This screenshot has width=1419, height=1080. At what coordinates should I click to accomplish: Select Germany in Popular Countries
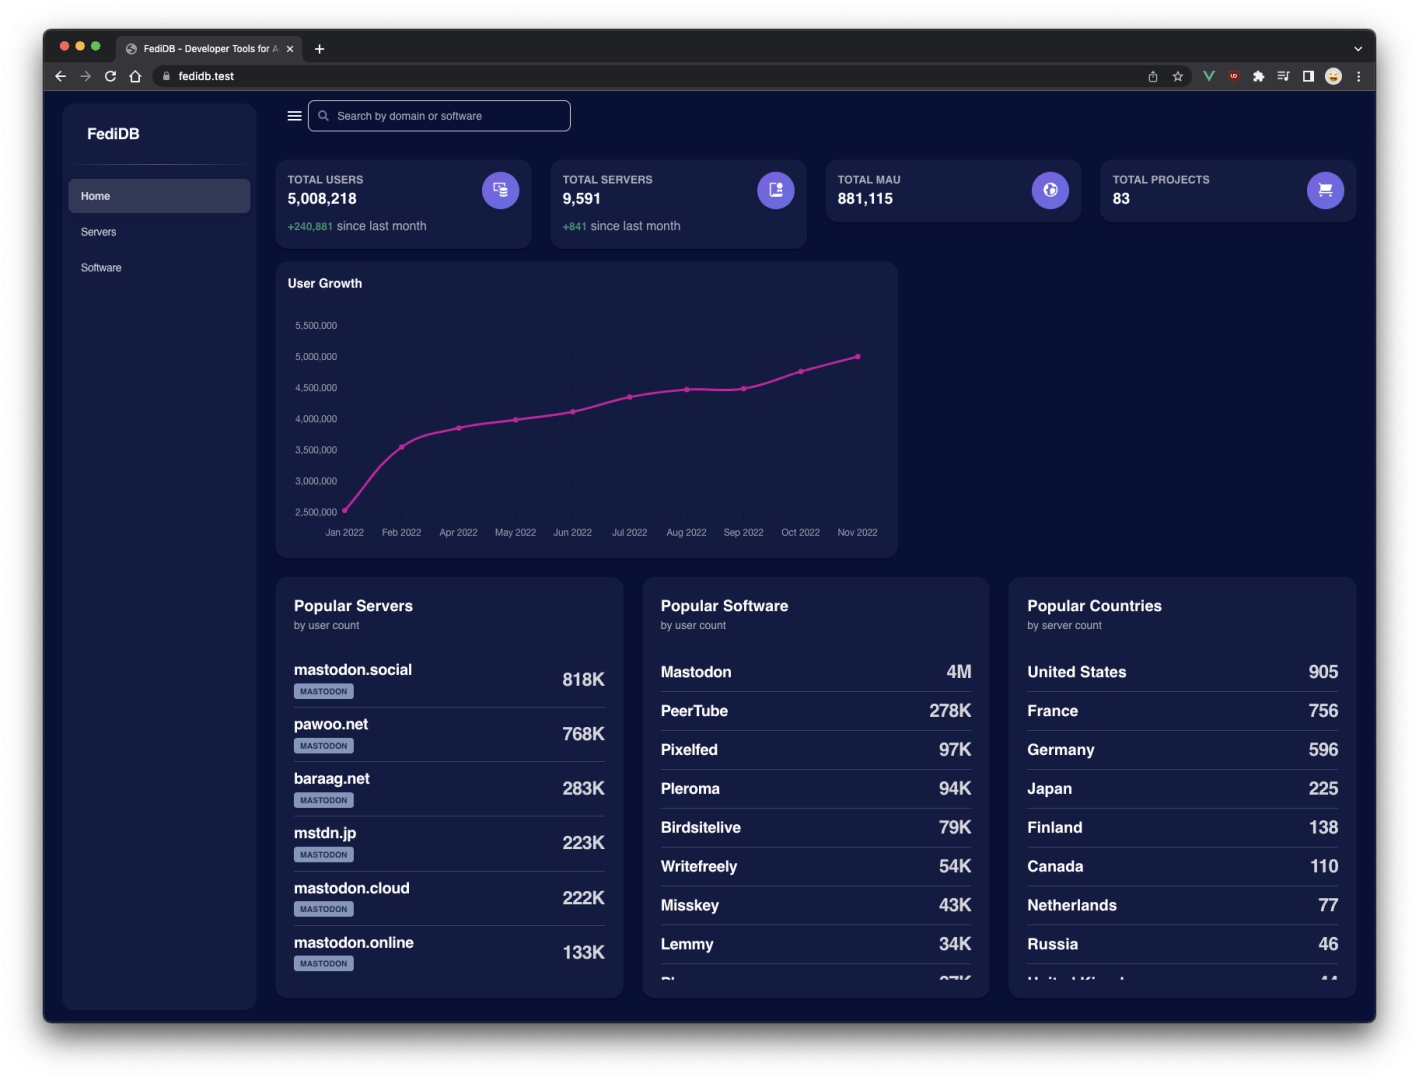coord(1183,750)
